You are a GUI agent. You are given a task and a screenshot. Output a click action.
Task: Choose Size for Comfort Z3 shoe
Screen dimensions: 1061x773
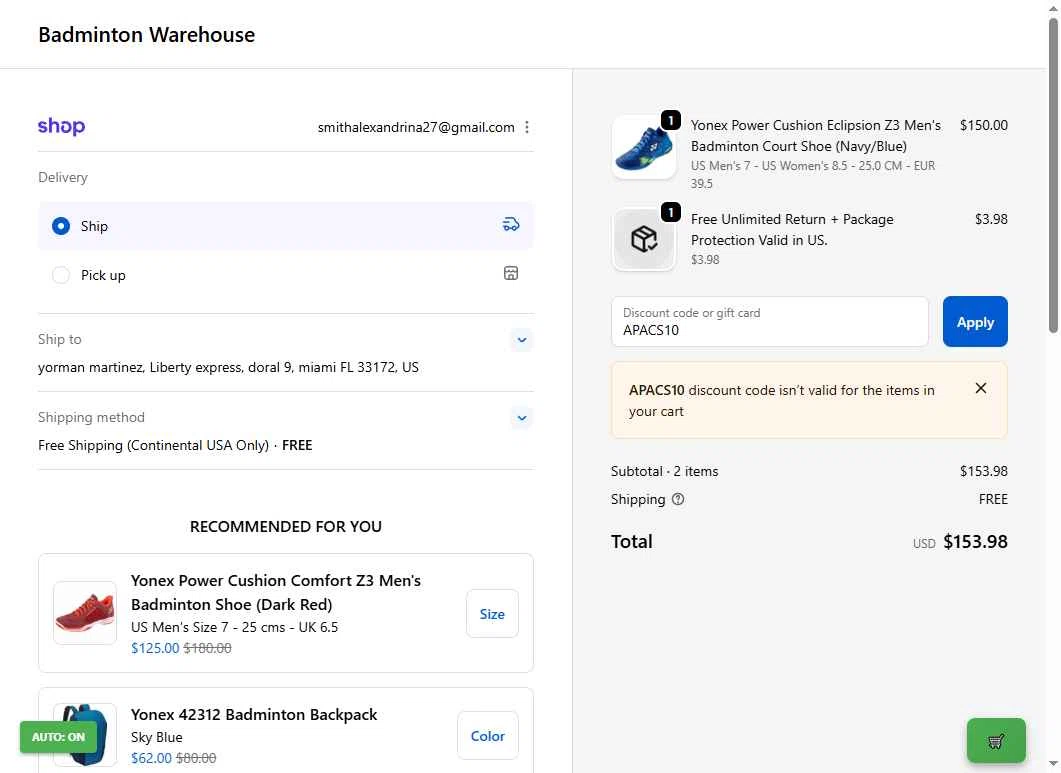click(x=492, y=614)
